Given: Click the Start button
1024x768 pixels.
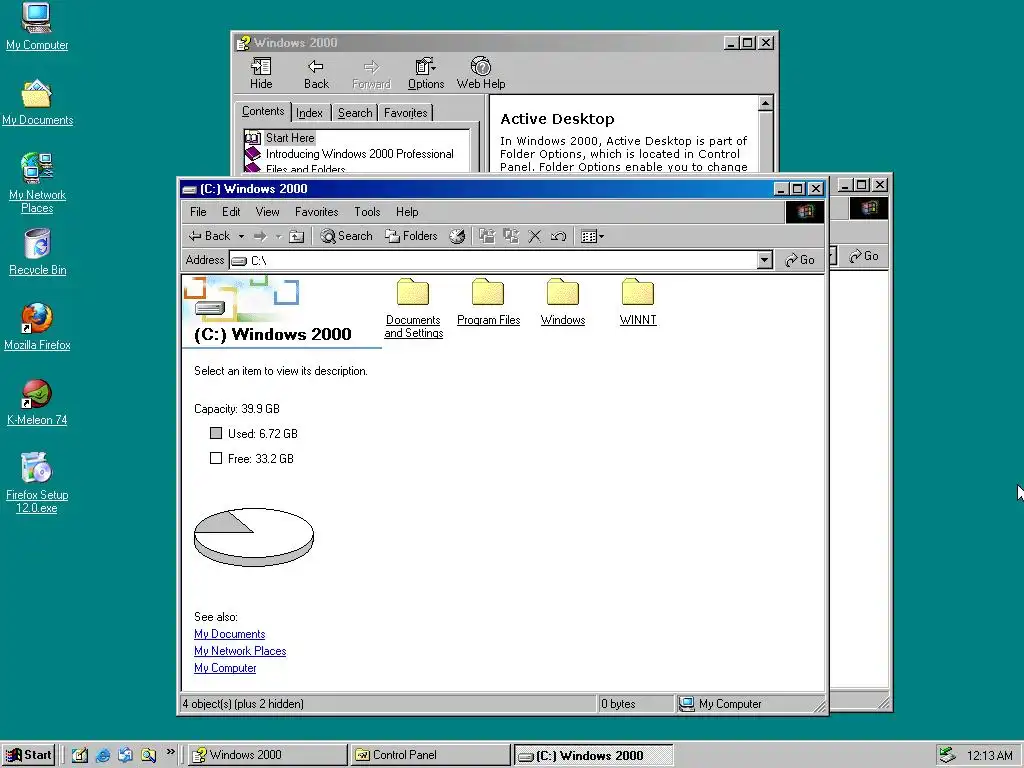Looking at the screenshot, I should [29, 755].
